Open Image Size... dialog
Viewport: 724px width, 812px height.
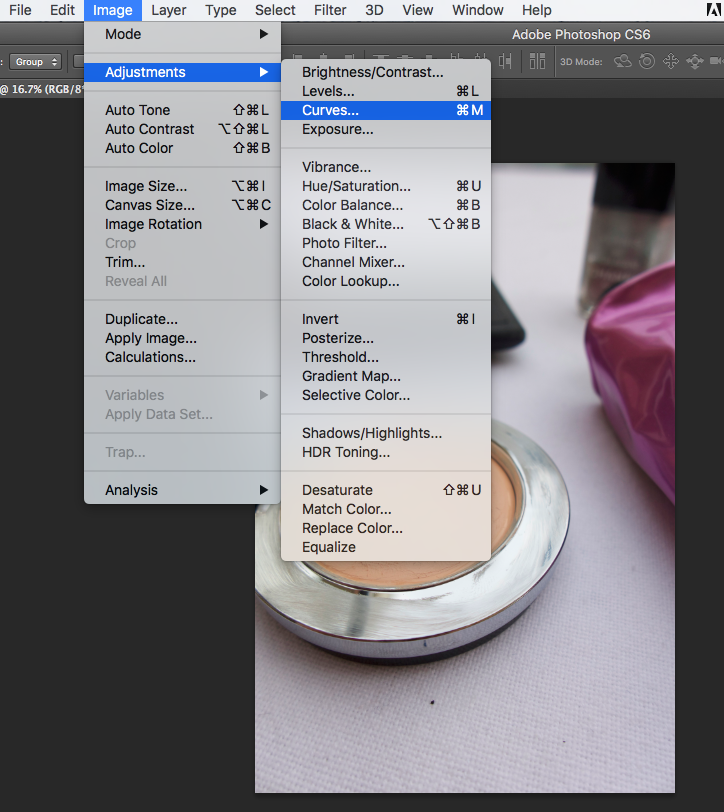[182, 186]
